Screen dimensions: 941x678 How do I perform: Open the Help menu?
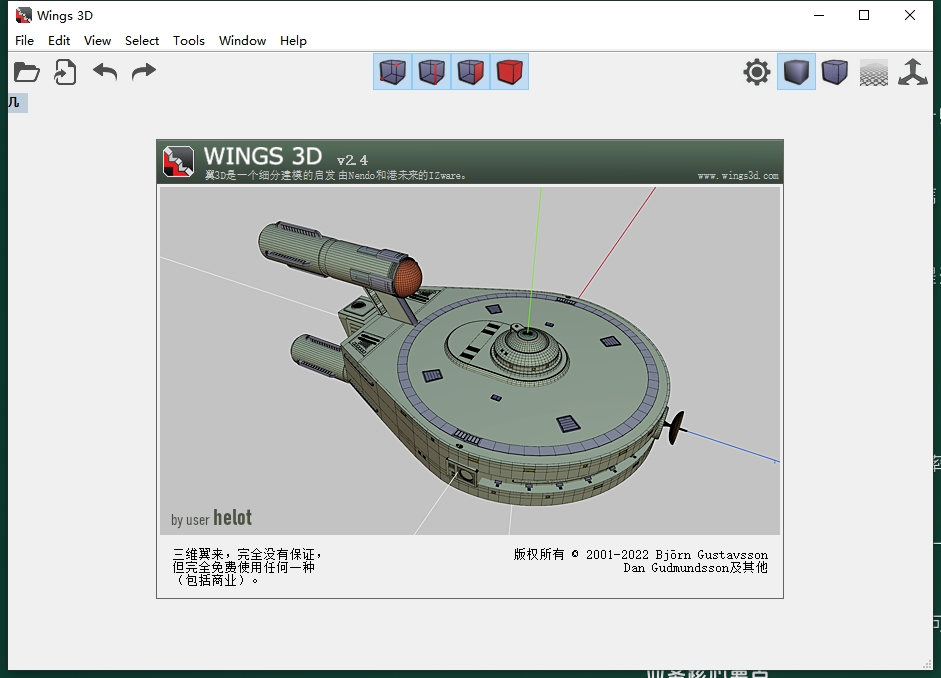click(x=293, y=40)
